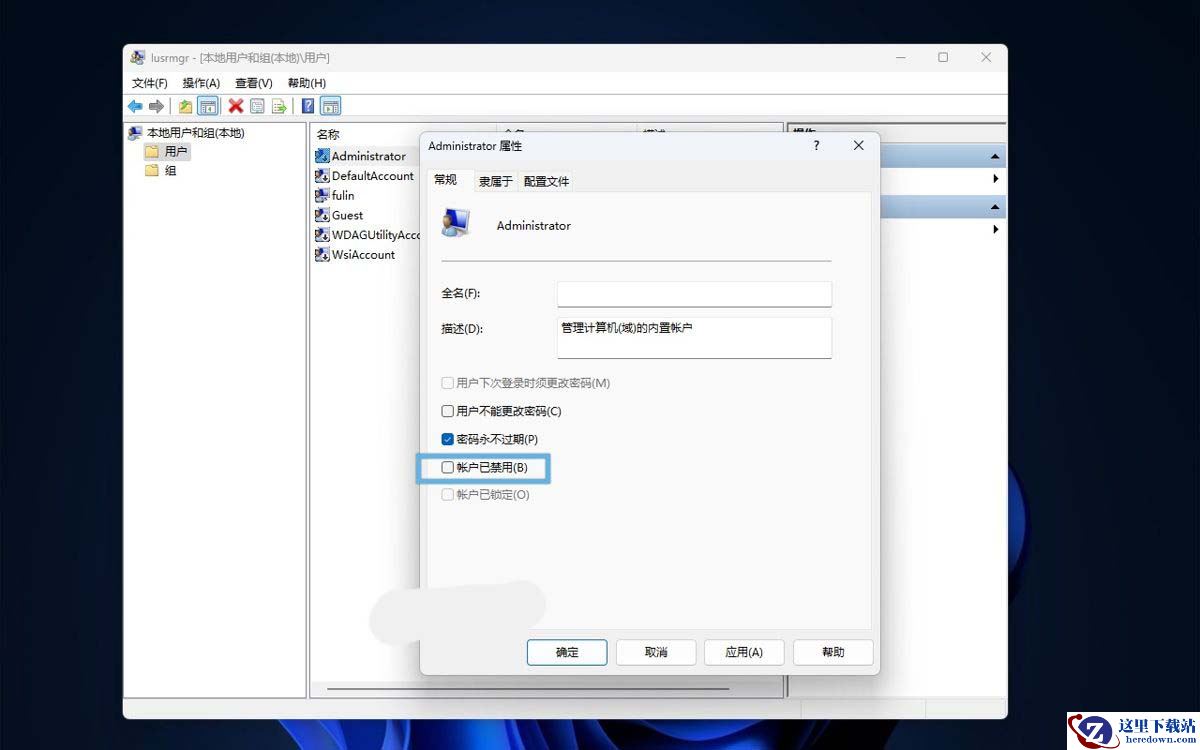Select the DefaultAccount row text
This screenshot has height=750, width=1200.
pos(373,176)
